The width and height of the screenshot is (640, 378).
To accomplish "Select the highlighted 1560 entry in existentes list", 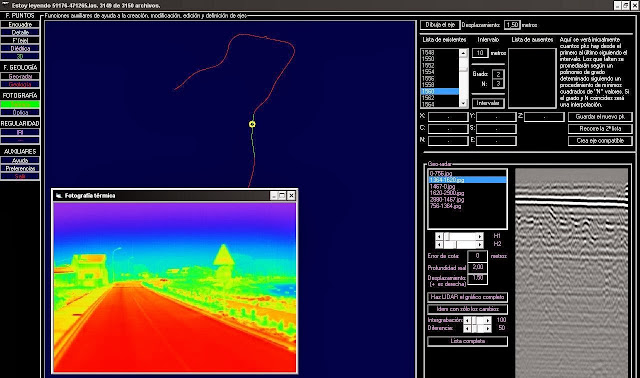I will coord(440,91).
